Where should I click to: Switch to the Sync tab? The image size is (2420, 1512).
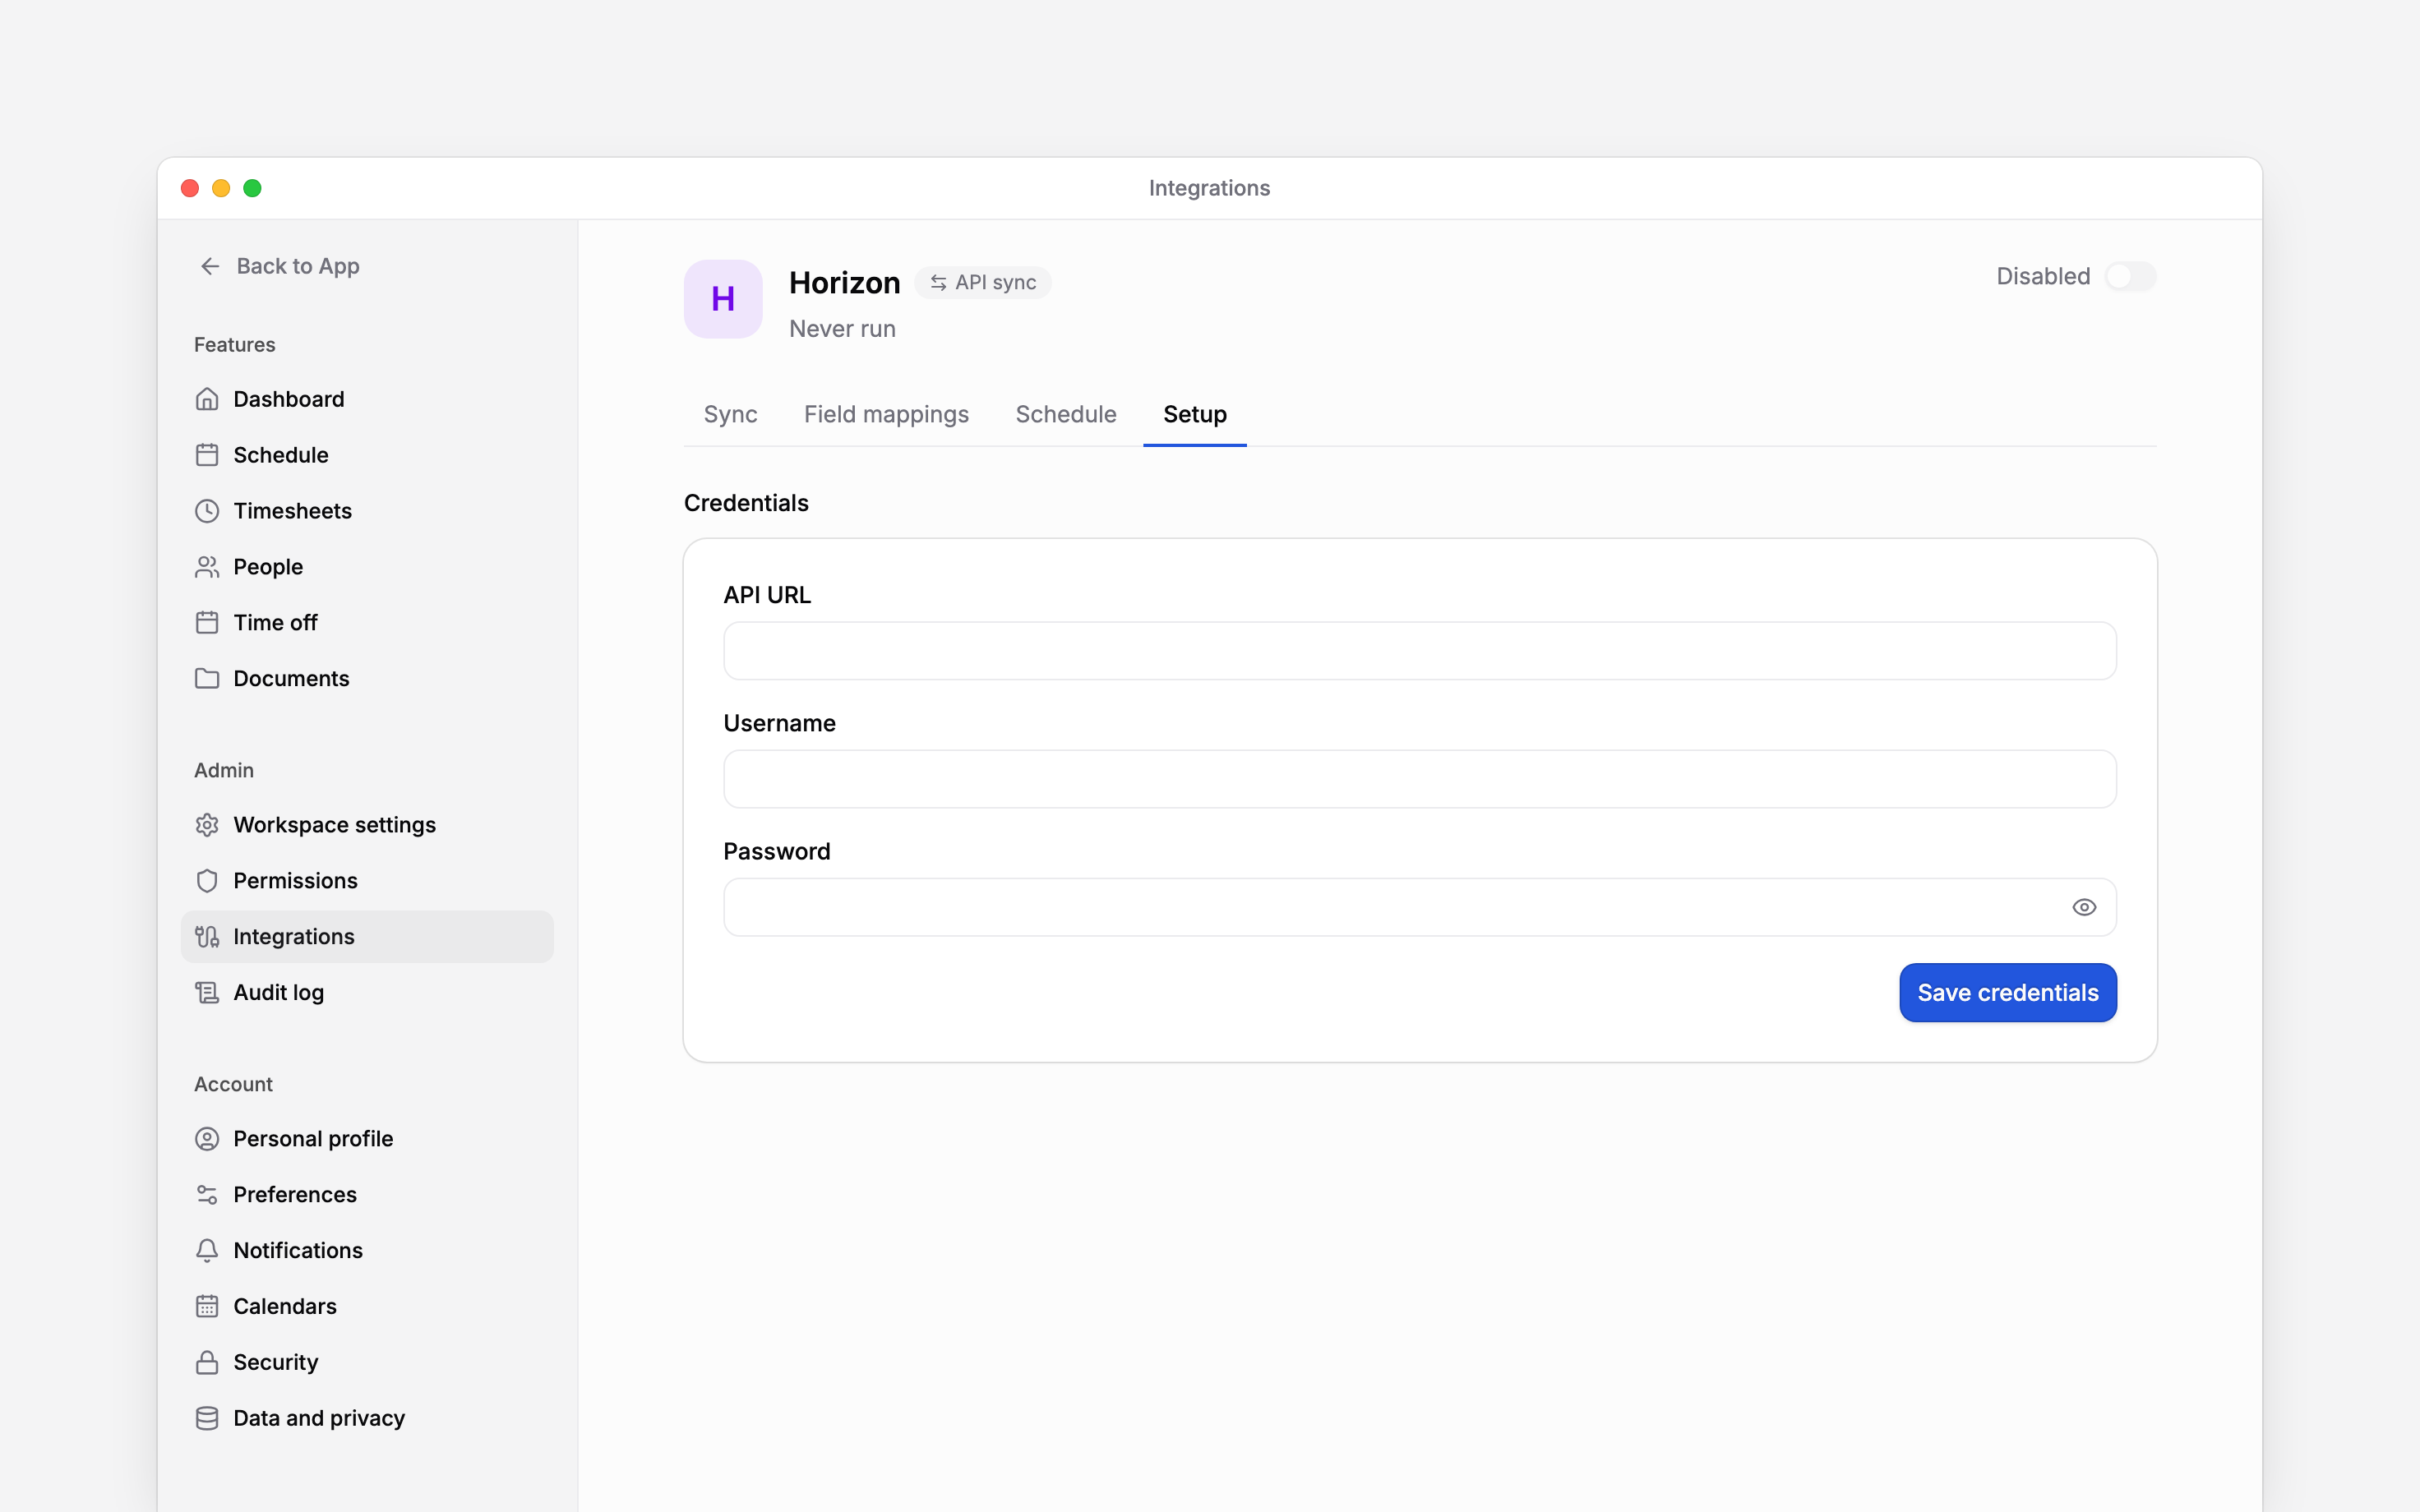[x=730, y=414]
